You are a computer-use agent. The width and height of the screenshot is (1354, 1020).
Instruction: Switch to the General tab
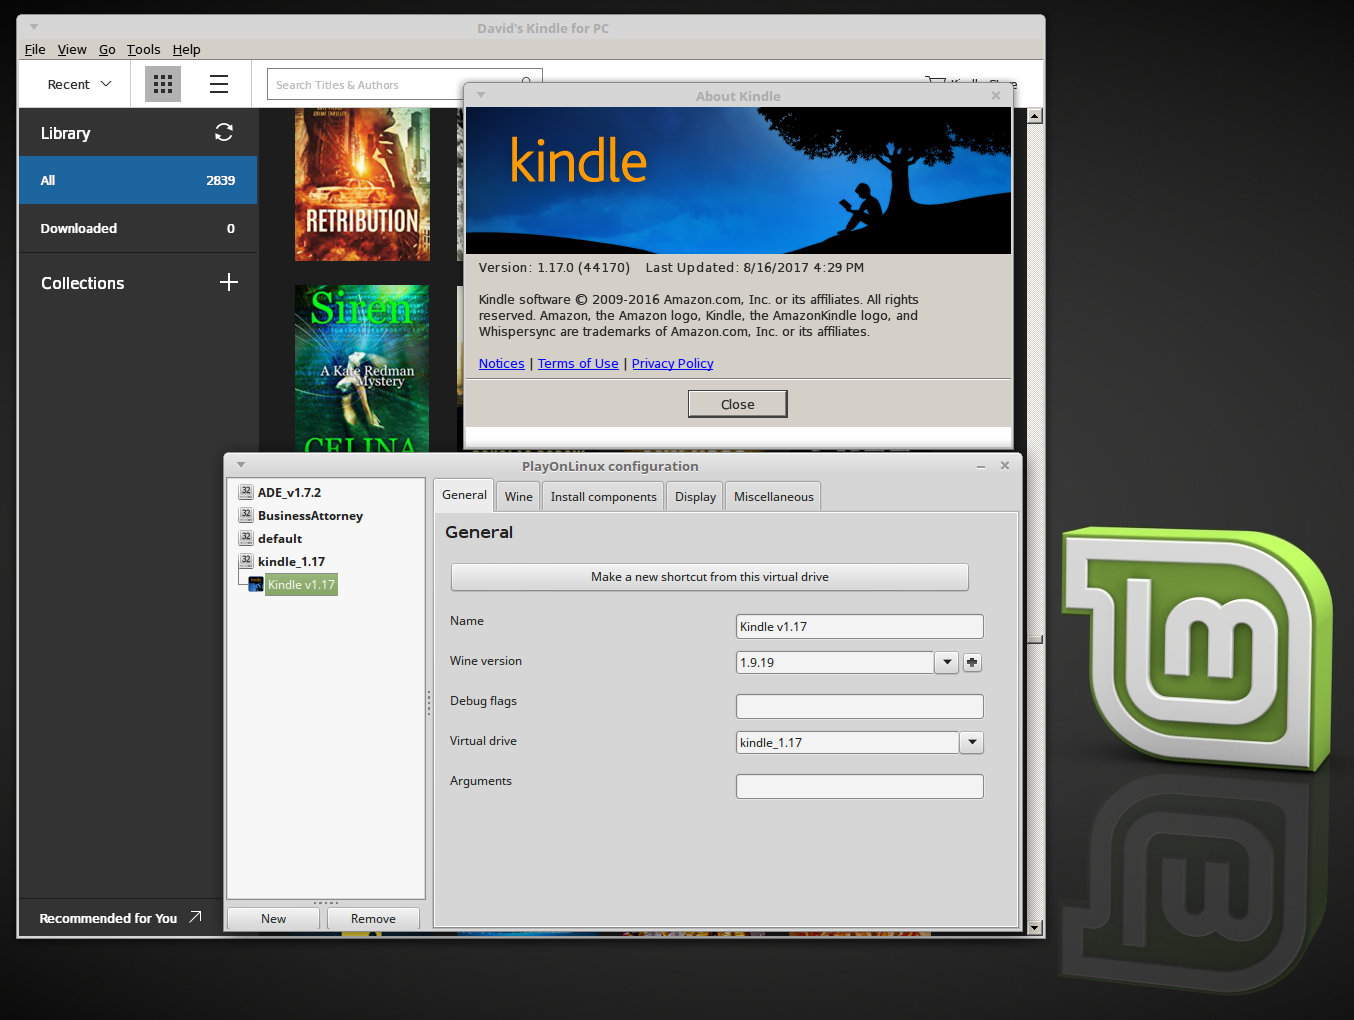[x=464, y=495]
